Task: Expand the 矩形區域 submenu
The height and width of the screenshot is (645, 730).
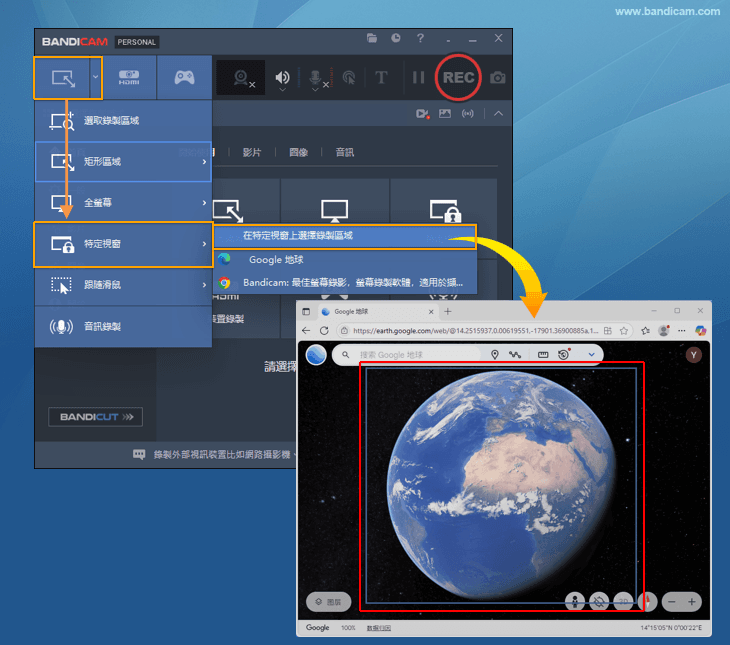Action: [x=123, y=162]
